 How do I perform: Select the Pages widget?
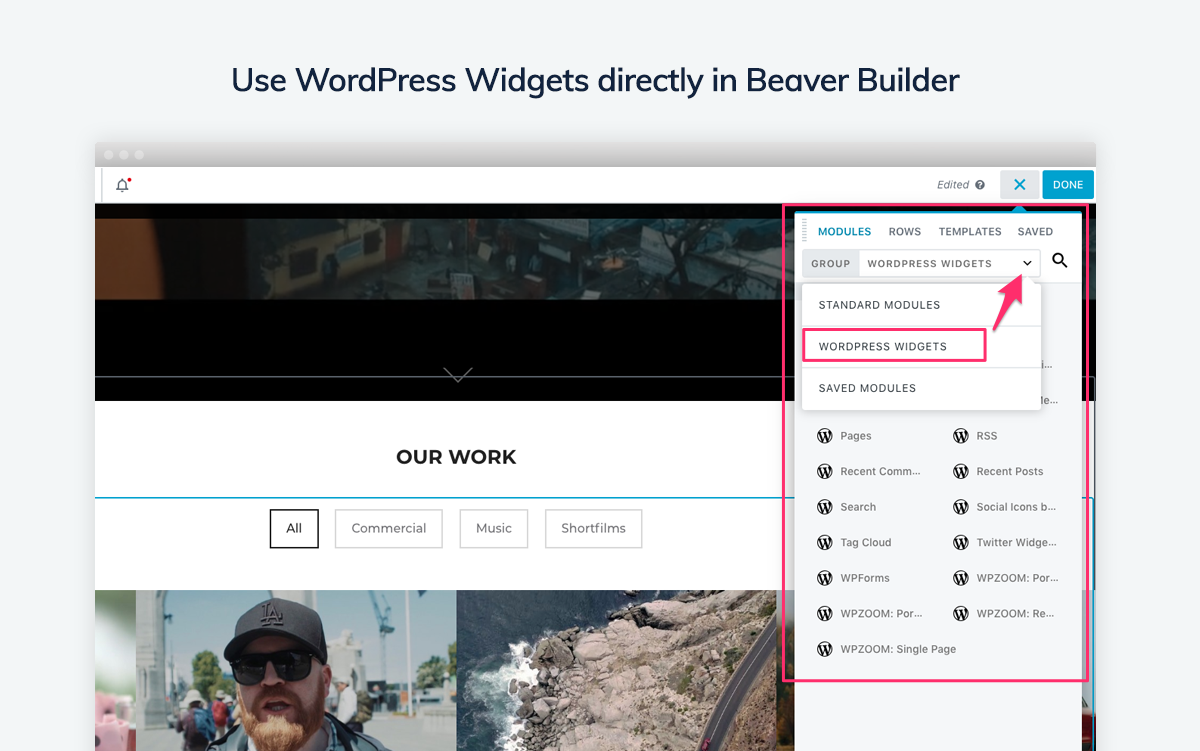pos(845,436)
